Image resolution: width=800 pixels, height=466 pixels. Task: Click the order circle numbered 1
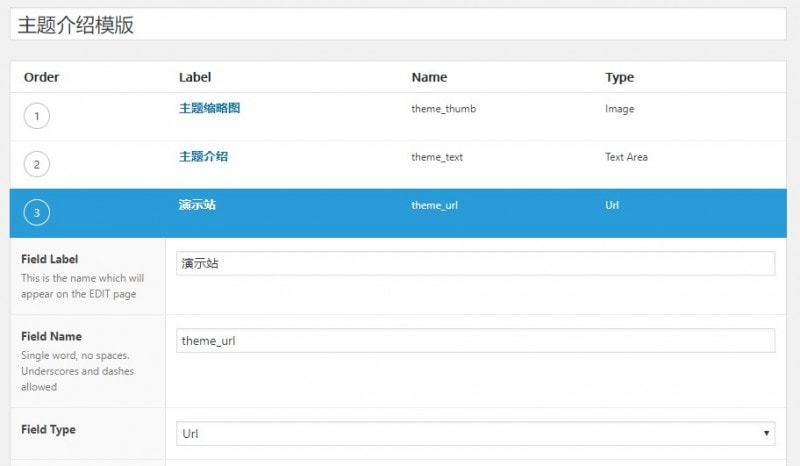[37, 117]
